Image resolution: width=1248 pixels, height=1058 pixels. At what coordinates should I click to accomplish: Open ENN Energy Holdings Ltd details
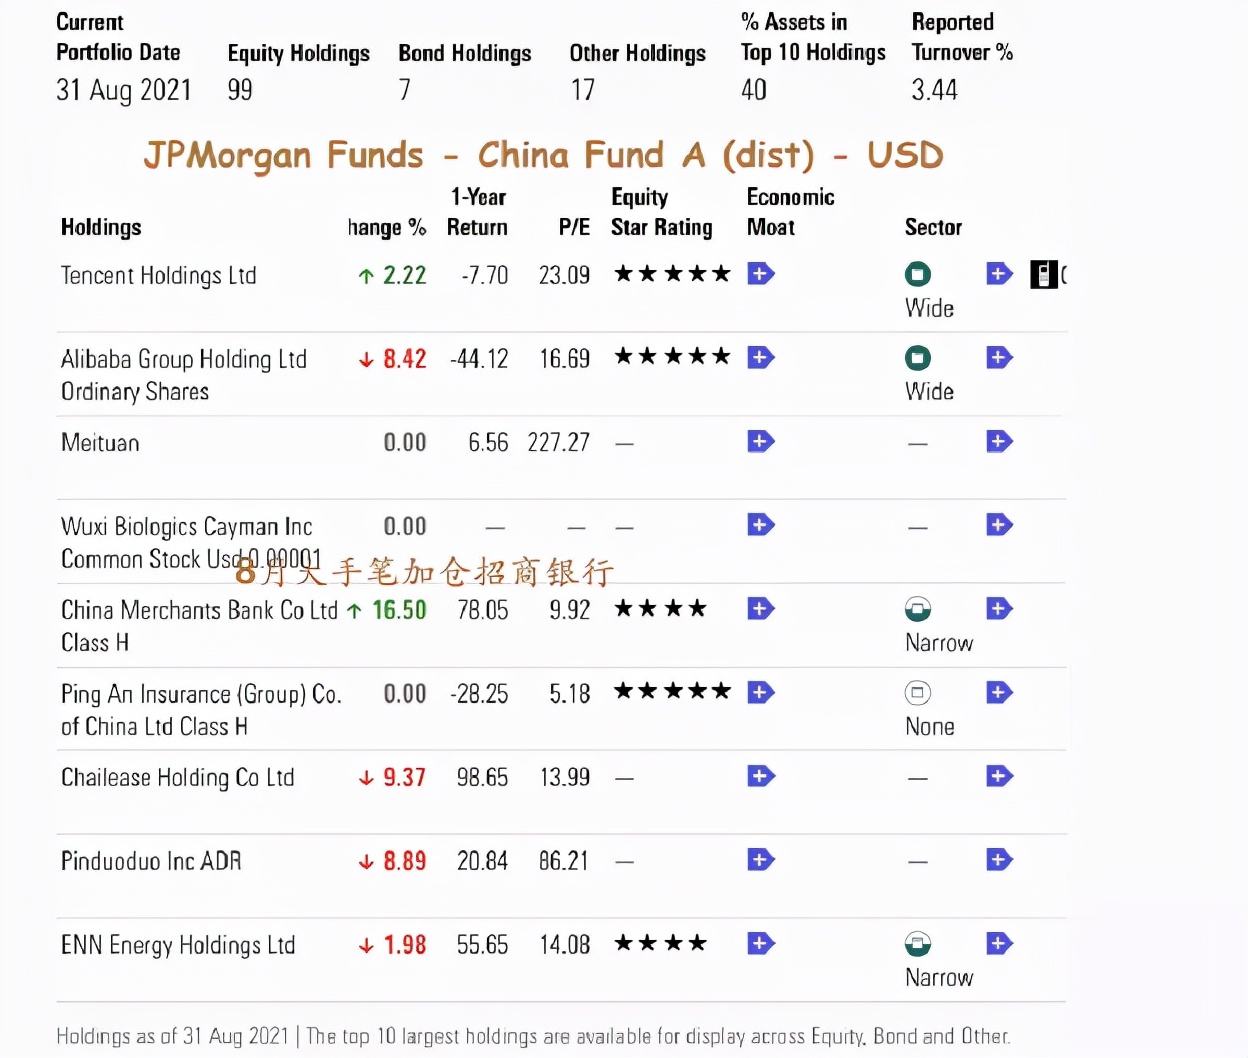click(x=178, y=945)
